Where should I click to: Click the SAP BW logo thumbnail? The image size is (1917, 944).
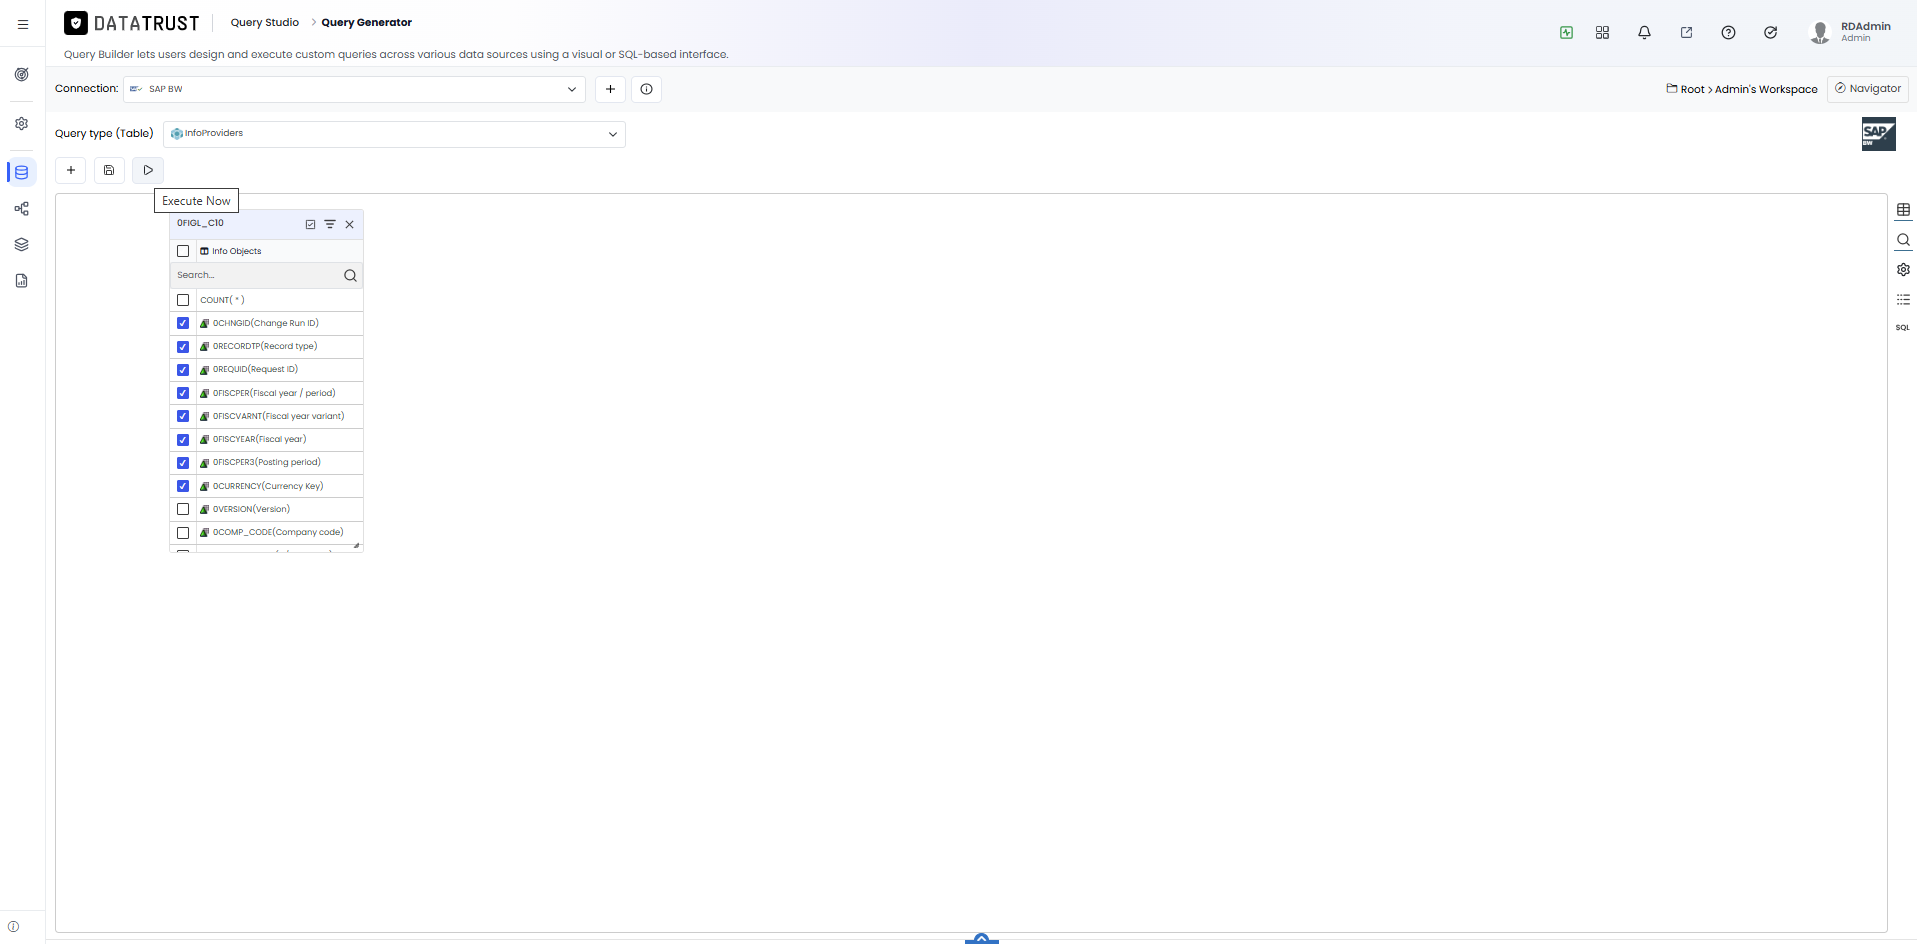pos(1878,134)
